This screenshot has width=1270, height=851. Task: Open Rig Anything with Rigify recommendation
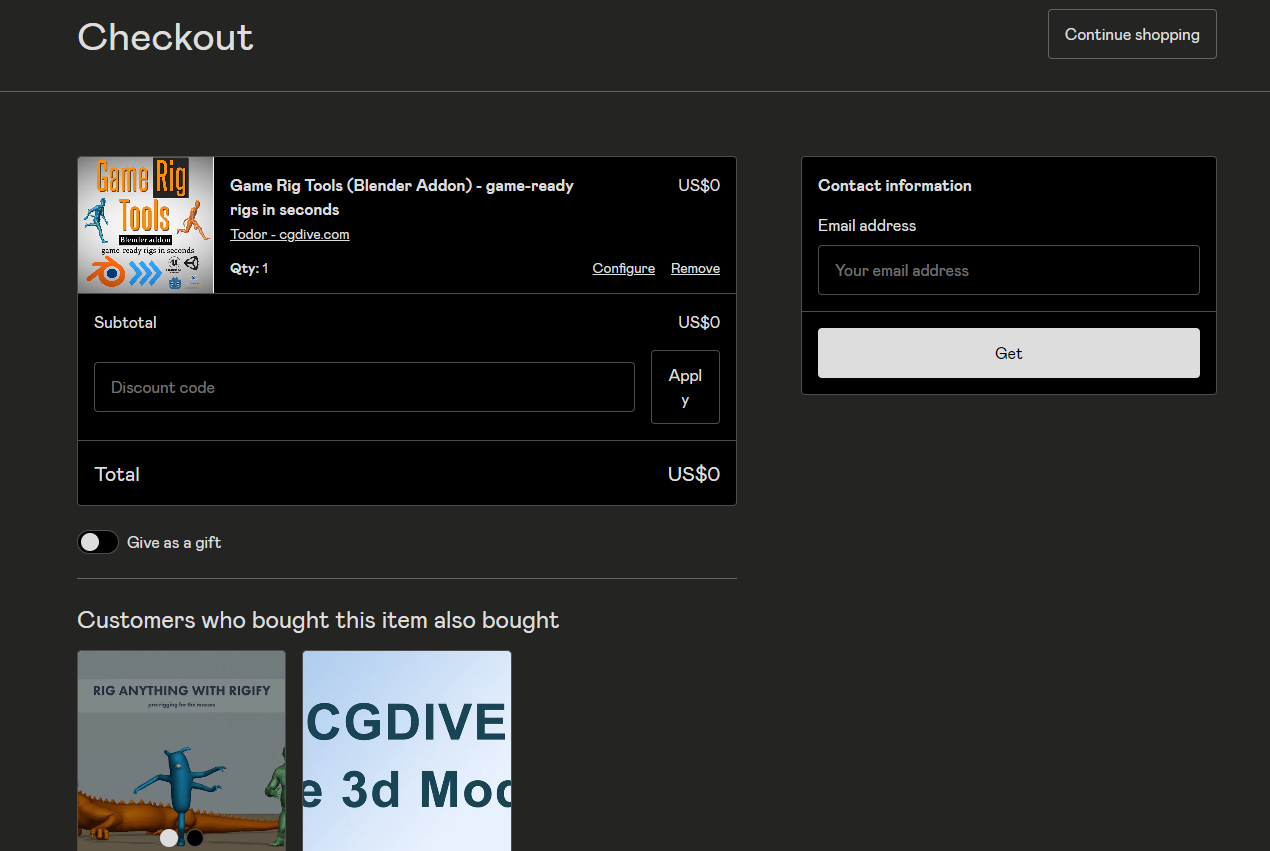point(181,751)
